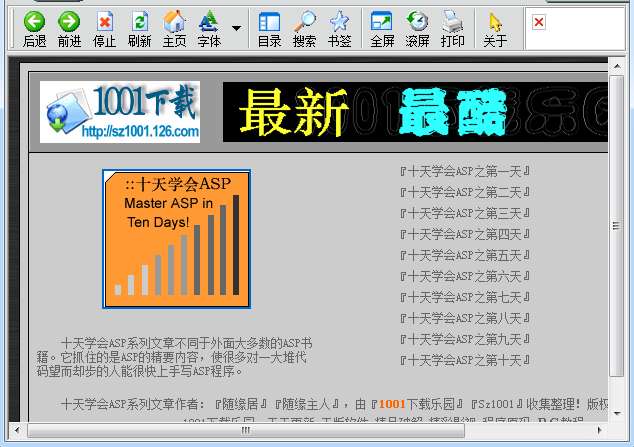This screenshot has width=634, height=447.
Task: Open the link 十天学会ASP之第一天
Action: [x=465, y=171]
